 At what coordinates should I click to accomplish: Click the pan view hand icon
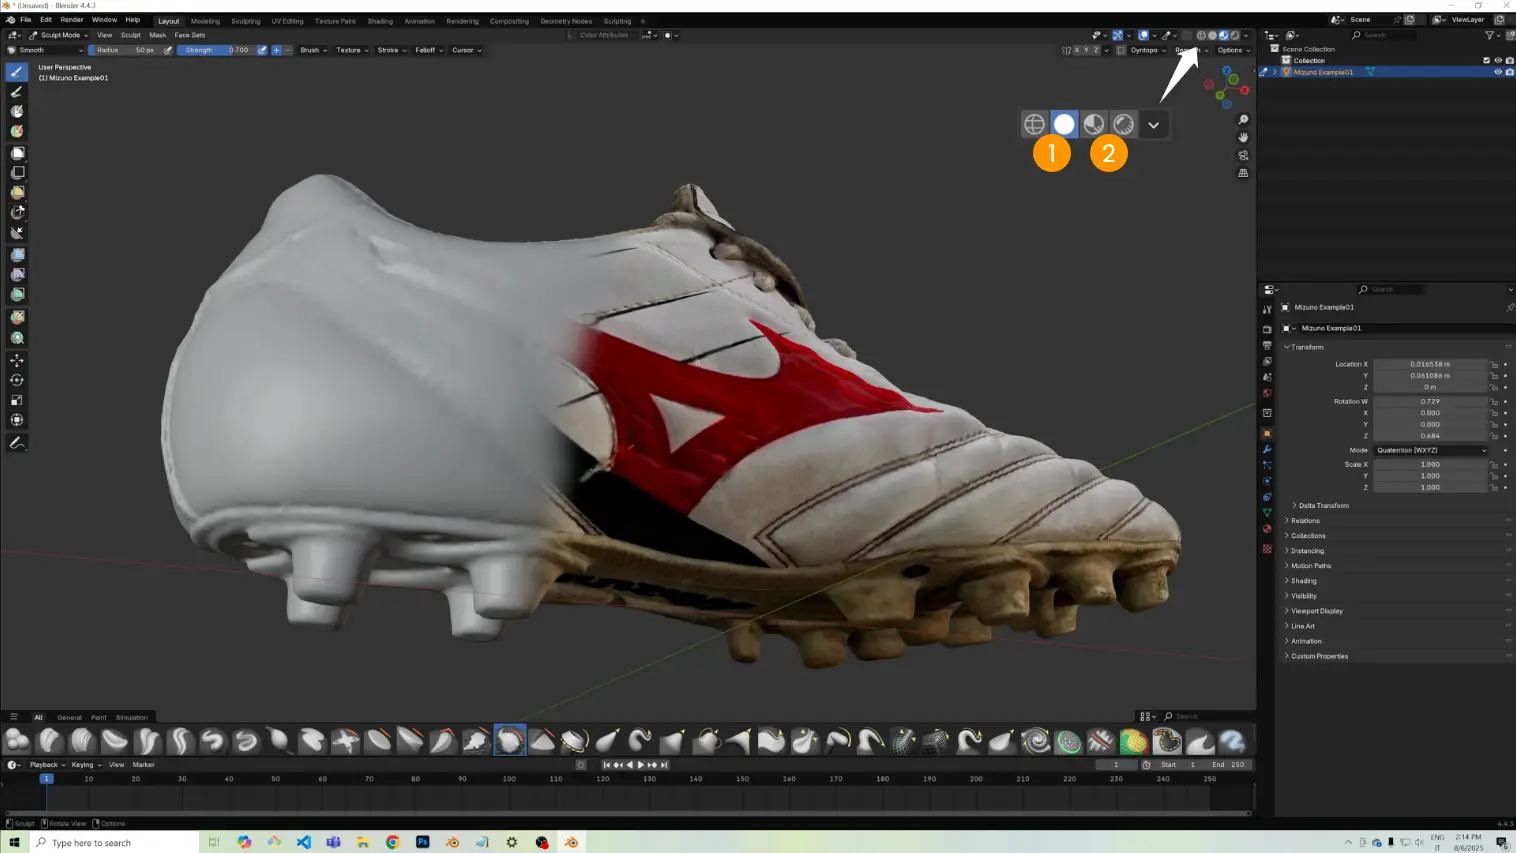pyautogui.click(x=1243, y=138)
